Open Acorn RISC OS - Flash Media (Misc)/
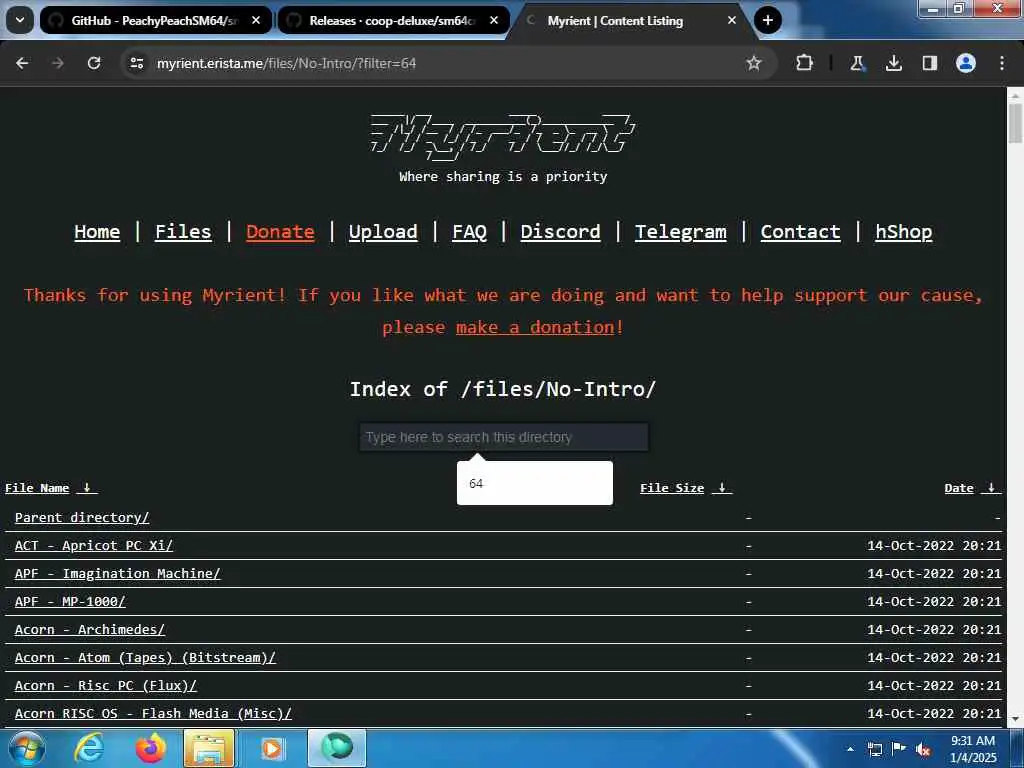The image size is (1024, 768). click(x=153, y=714)
